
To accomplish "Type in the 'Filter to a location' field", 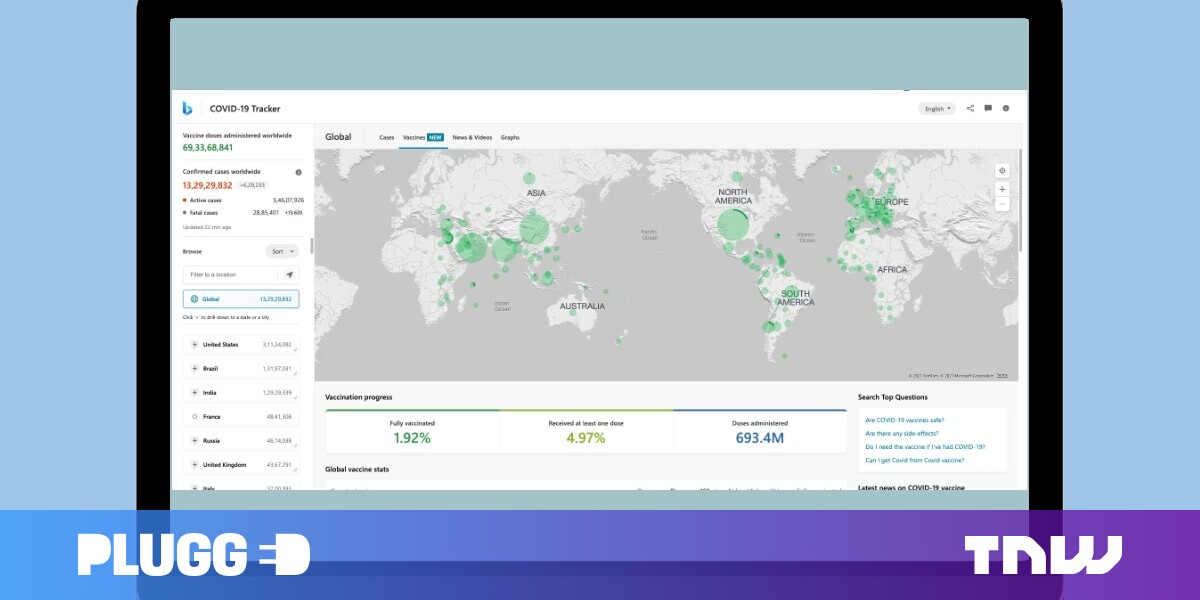I will (x=230, y=274).
